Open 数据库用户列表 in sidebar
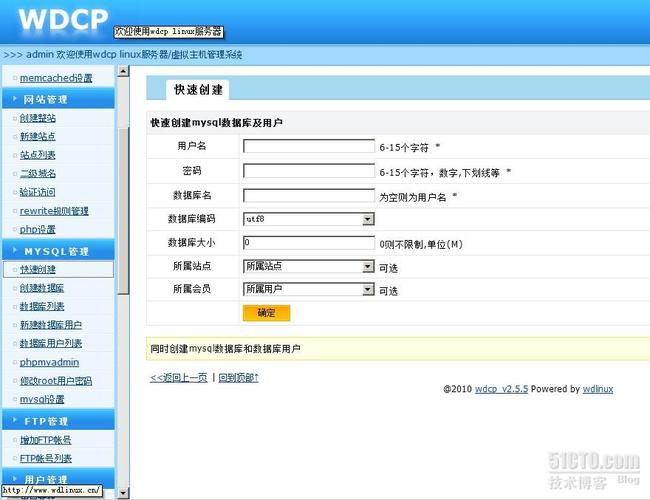Image resolution: width=650 pixels, height=500 pixels. (x=51, y=343)
